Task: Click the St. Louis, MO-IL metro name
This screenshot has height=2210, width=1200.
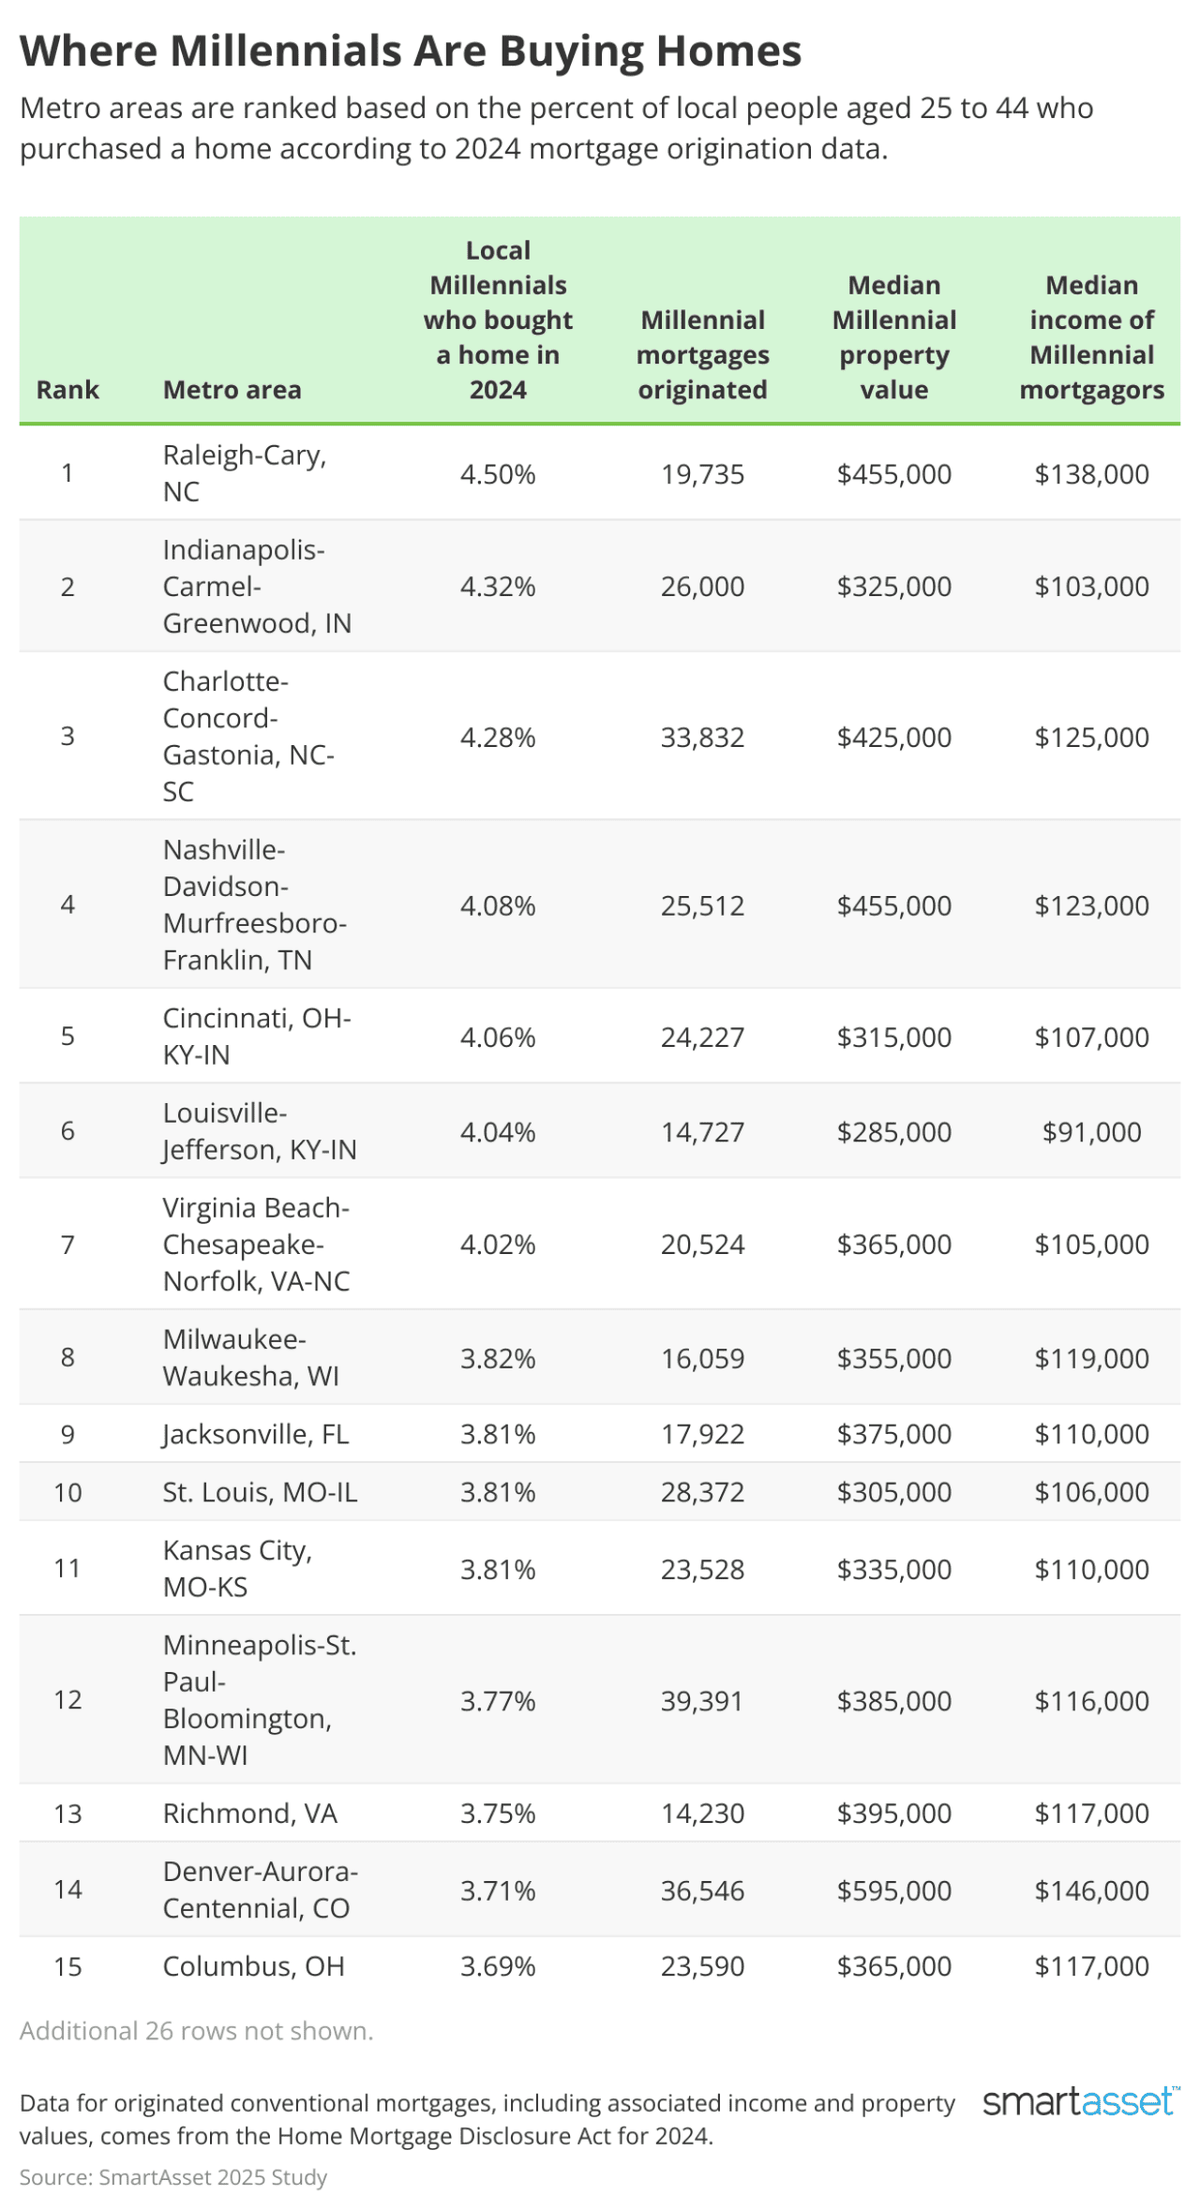Action: click(x=260, y=1492)
